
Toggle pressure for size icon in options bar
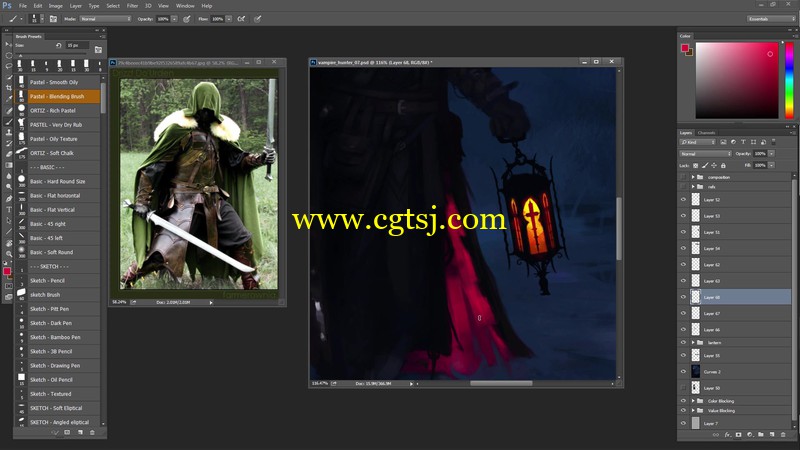click(x=258, y=19)
